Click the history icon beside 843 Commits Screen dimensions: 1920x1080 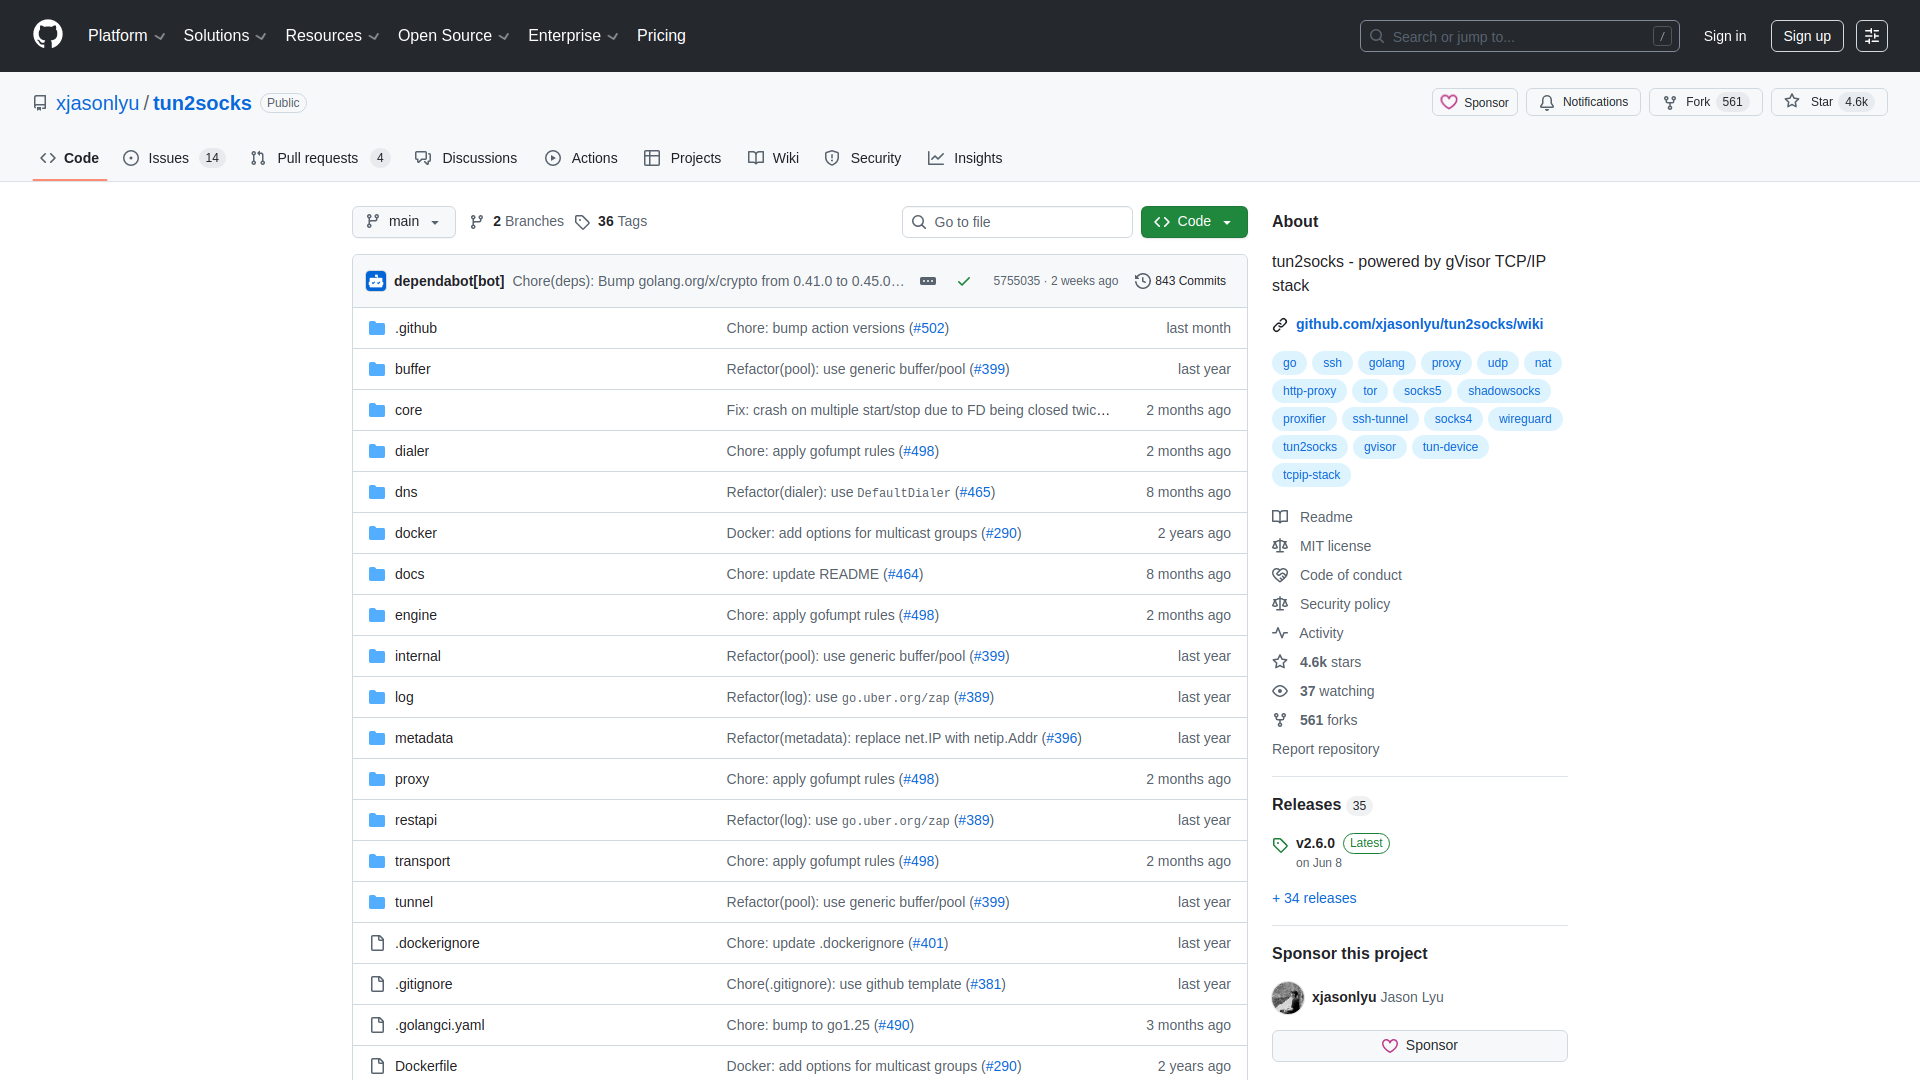(x=1144, y=281)
